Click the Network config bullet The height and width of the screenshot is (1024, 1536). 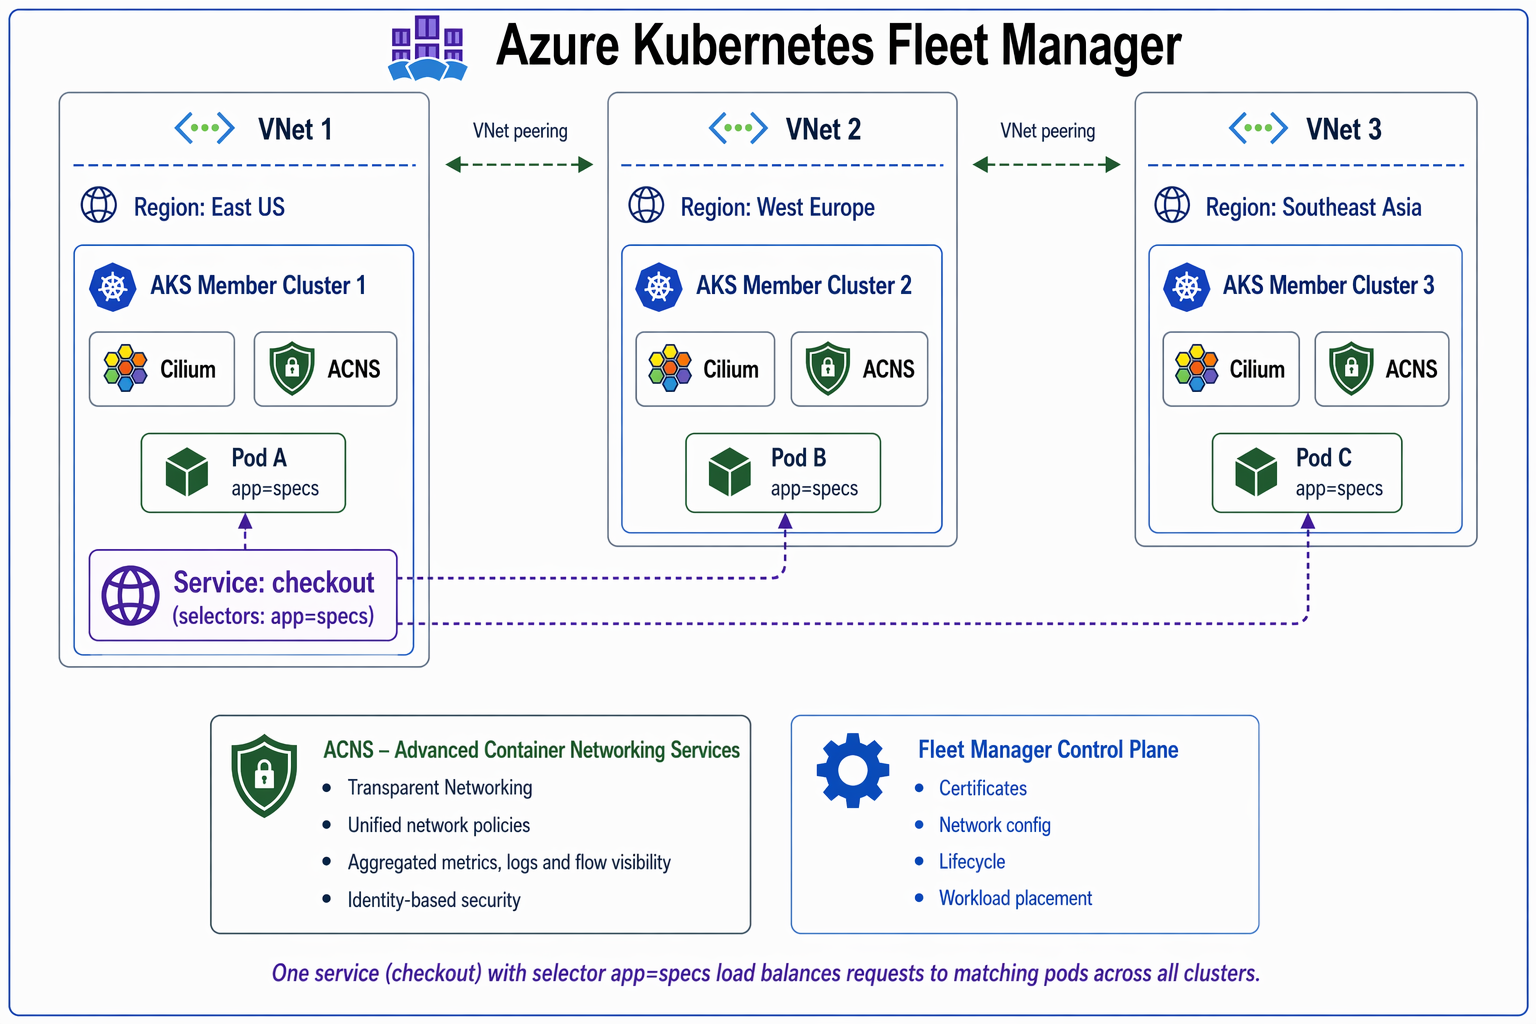tap(994, 825)
